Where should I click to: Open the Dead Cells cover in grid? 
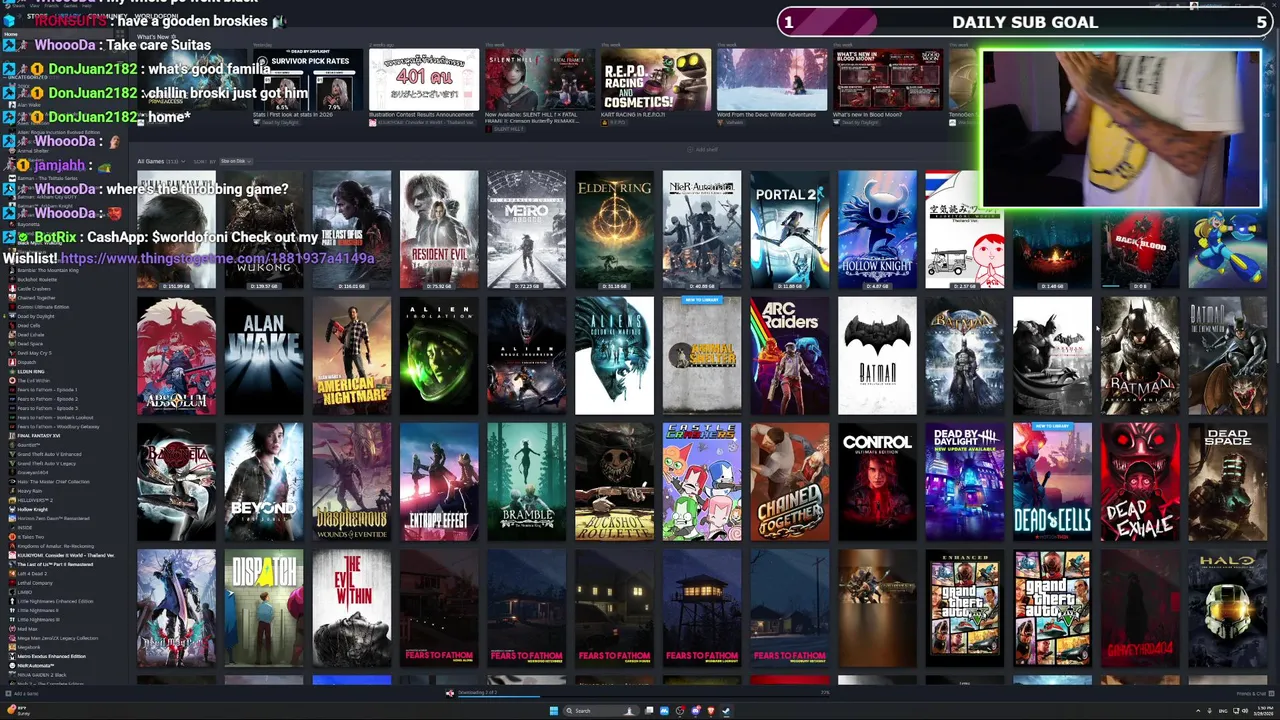(1052, 482)
